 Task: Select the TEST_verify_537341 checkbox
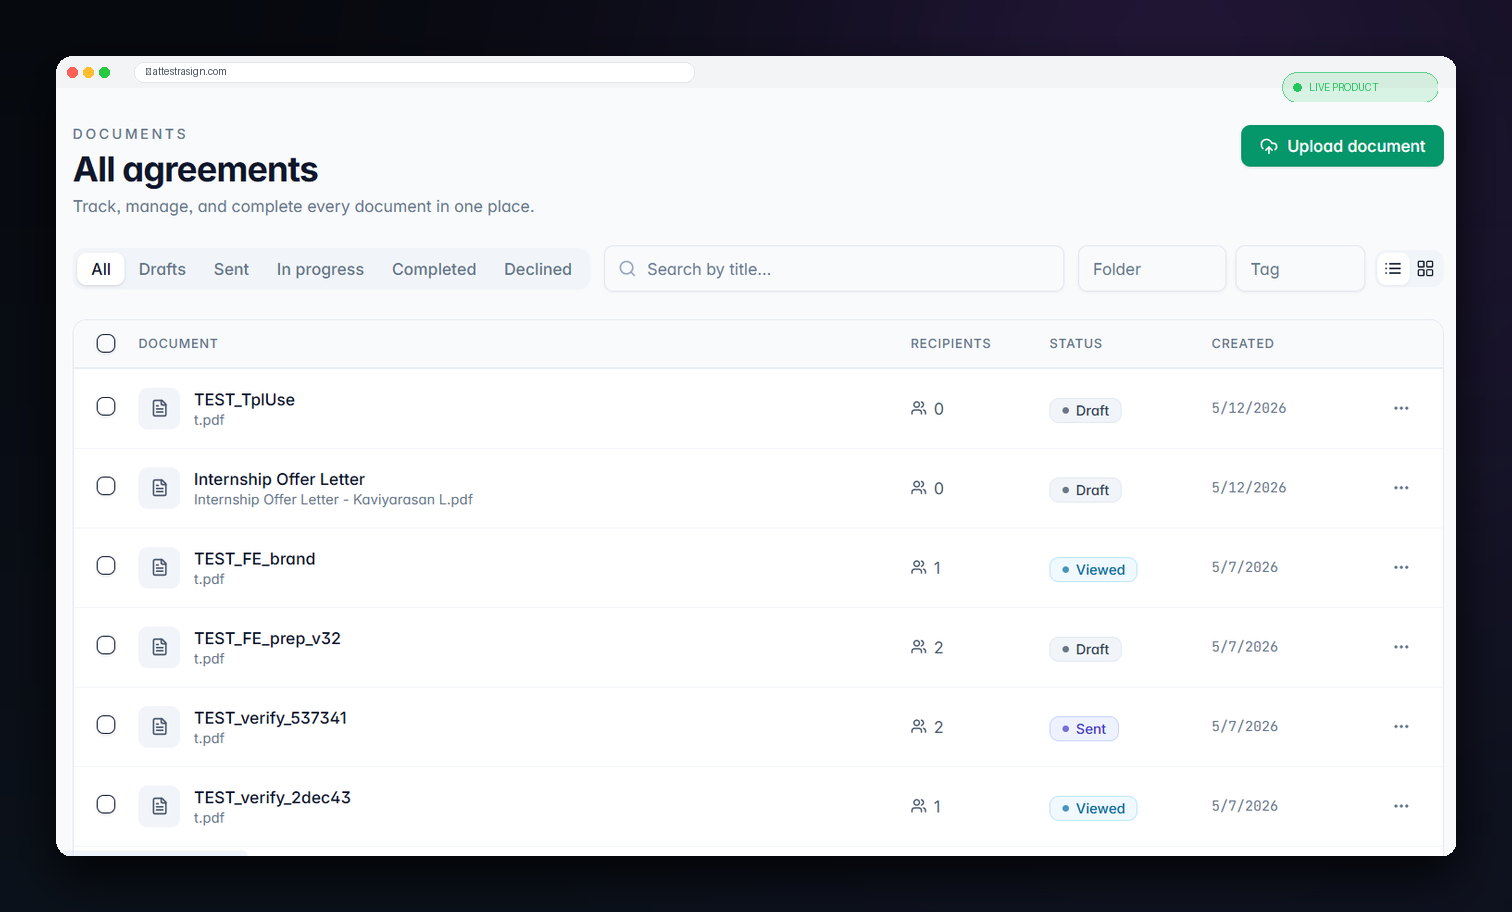106,724
